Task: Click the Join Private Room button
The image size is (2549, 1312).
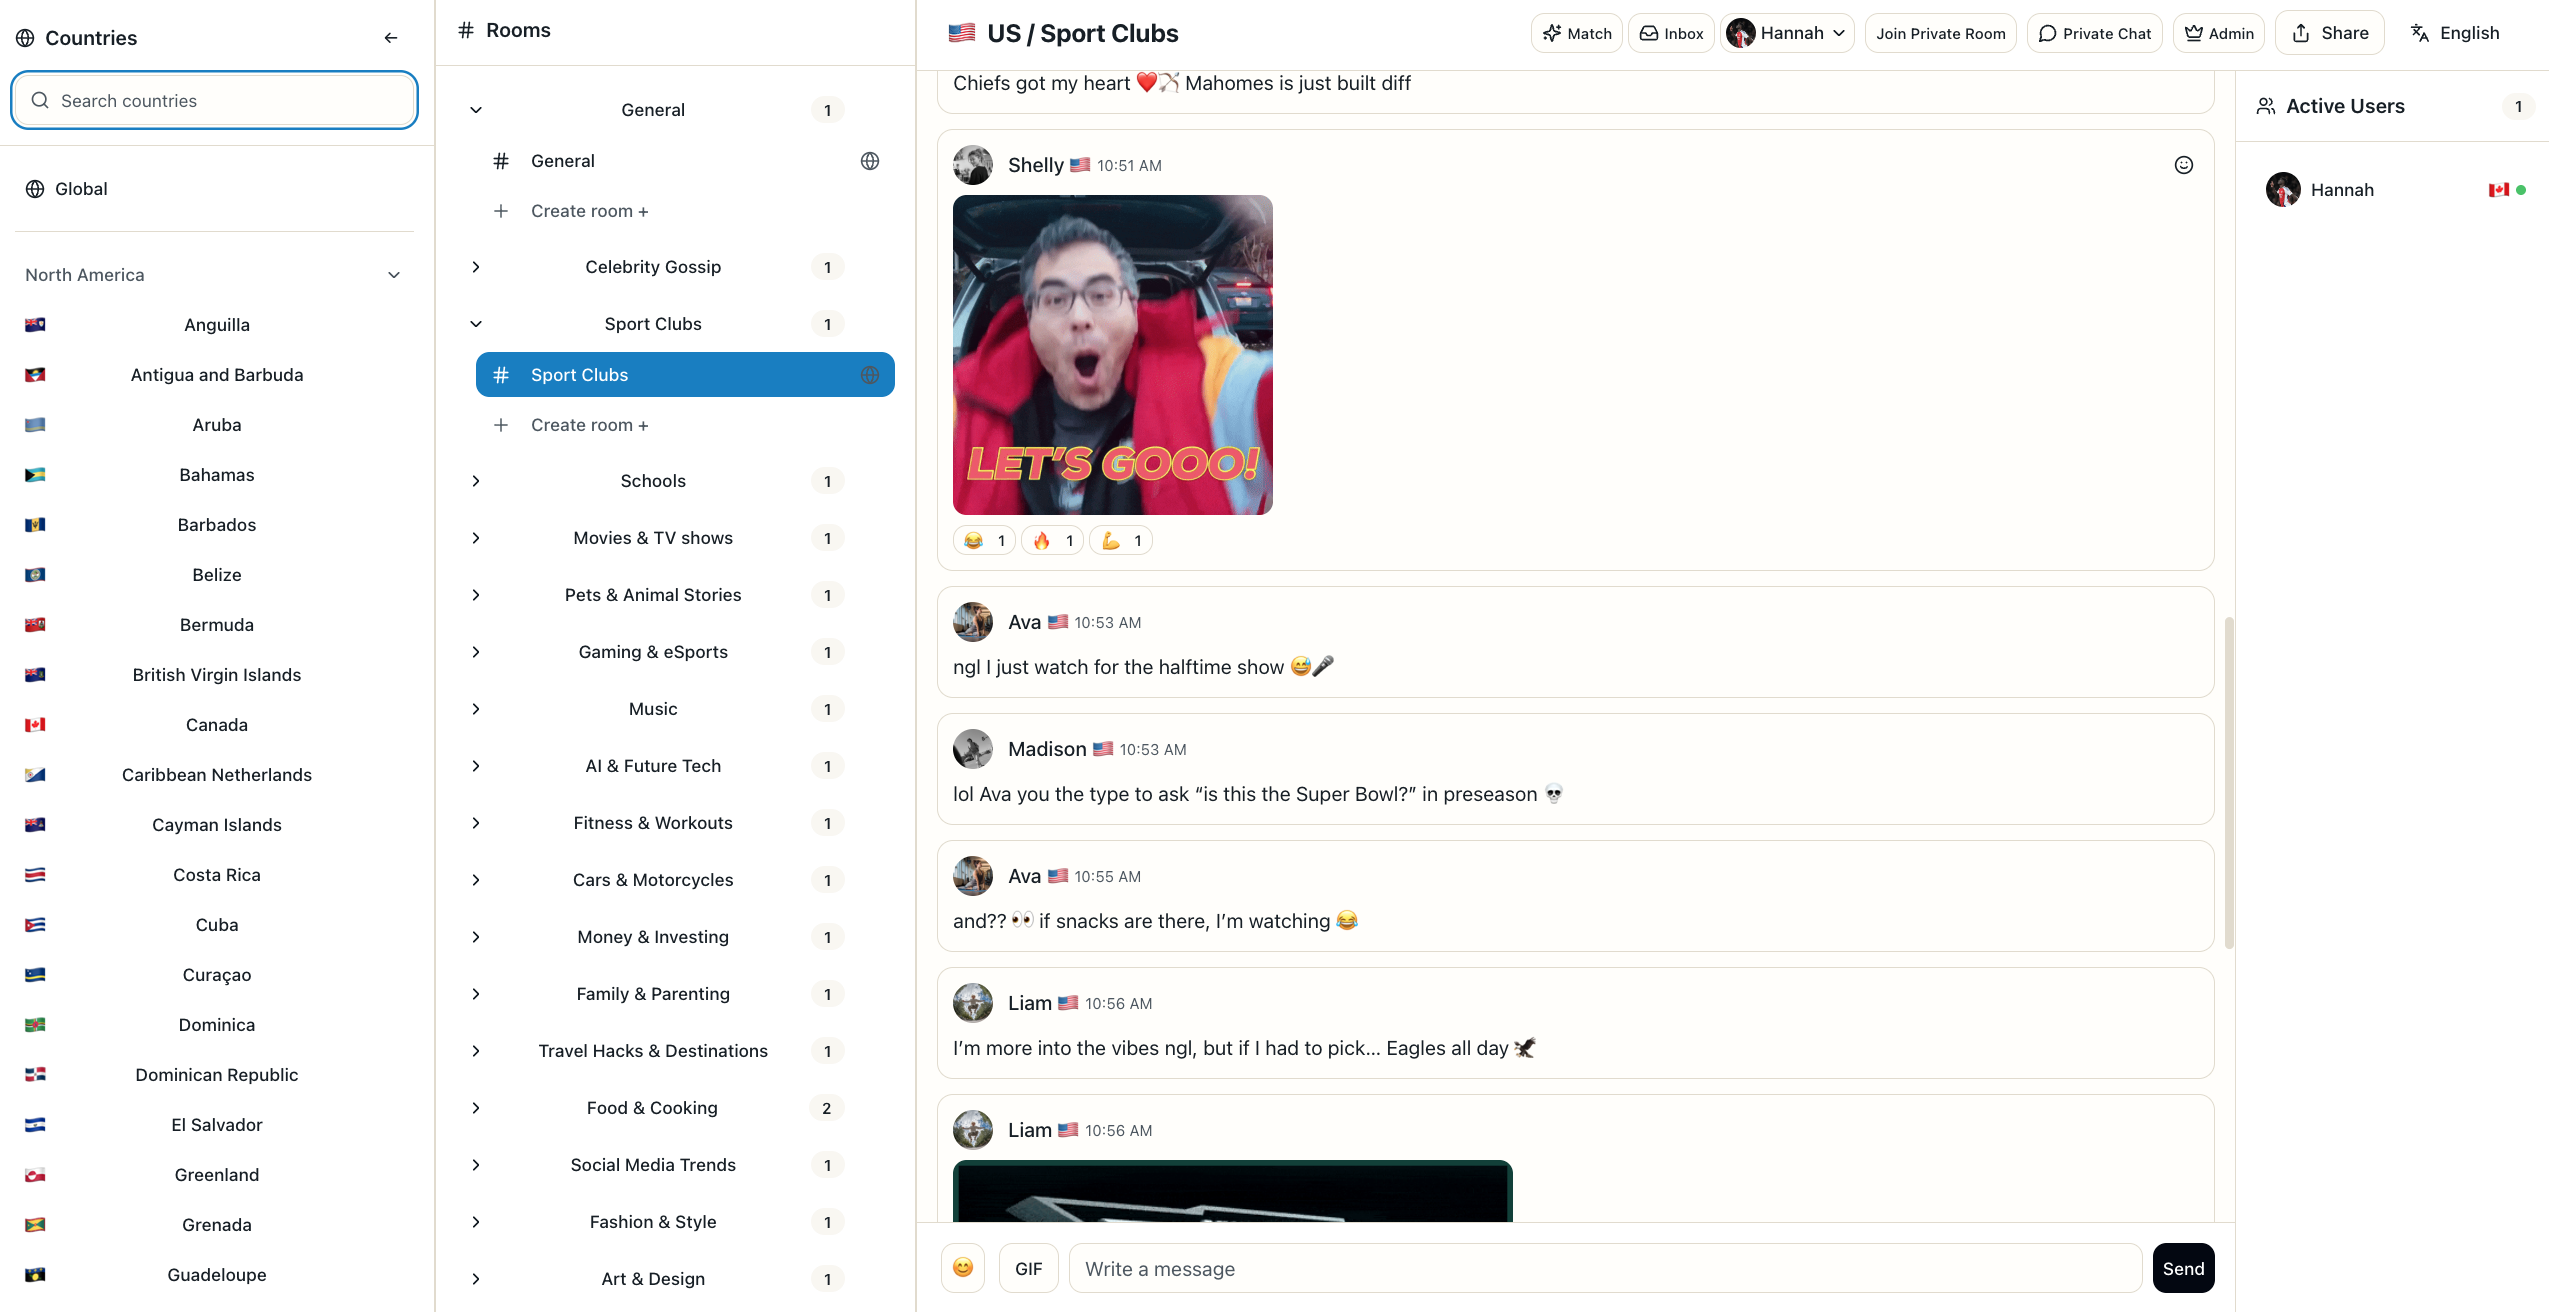Action: point(1939,32)
